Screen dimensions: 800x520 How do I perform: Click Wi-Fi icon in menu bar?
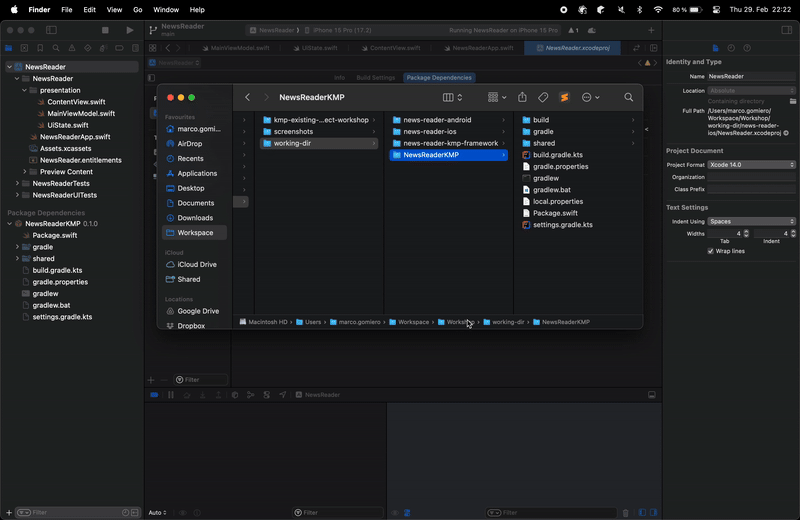click(x=658, y=10)
